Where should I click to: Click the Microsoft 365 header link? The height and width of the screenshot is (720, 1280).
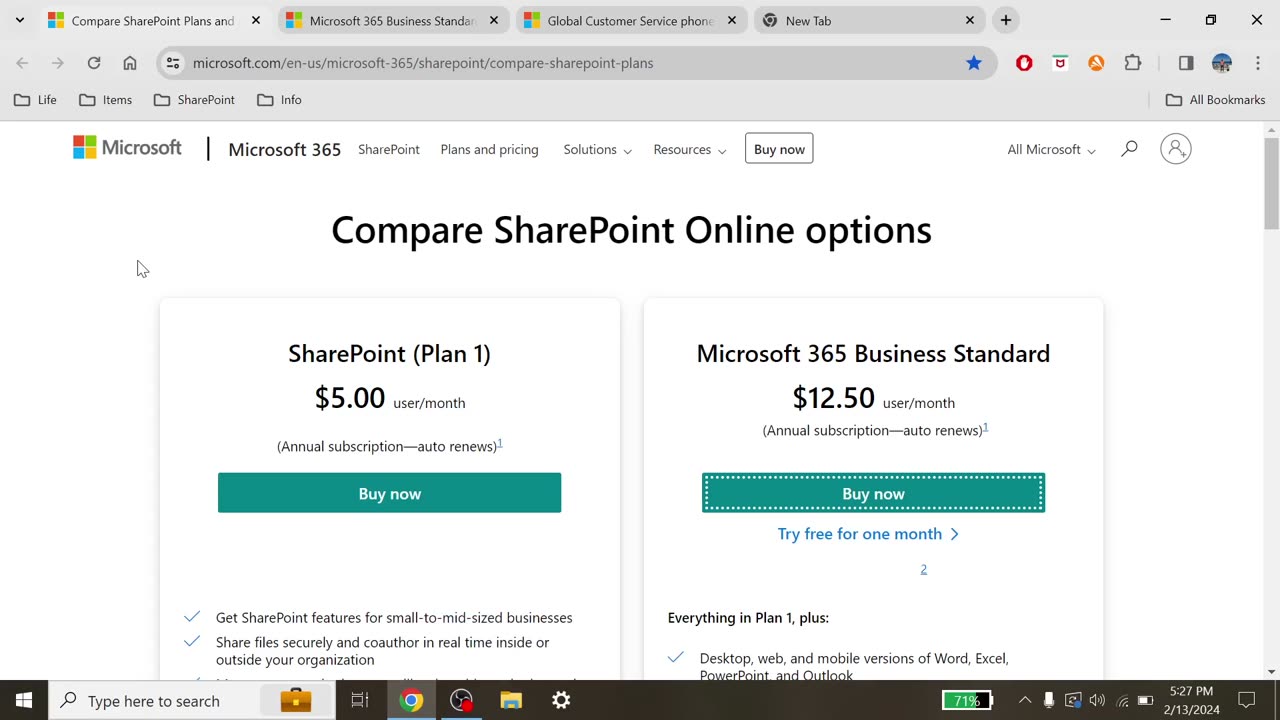pos(284,149)
